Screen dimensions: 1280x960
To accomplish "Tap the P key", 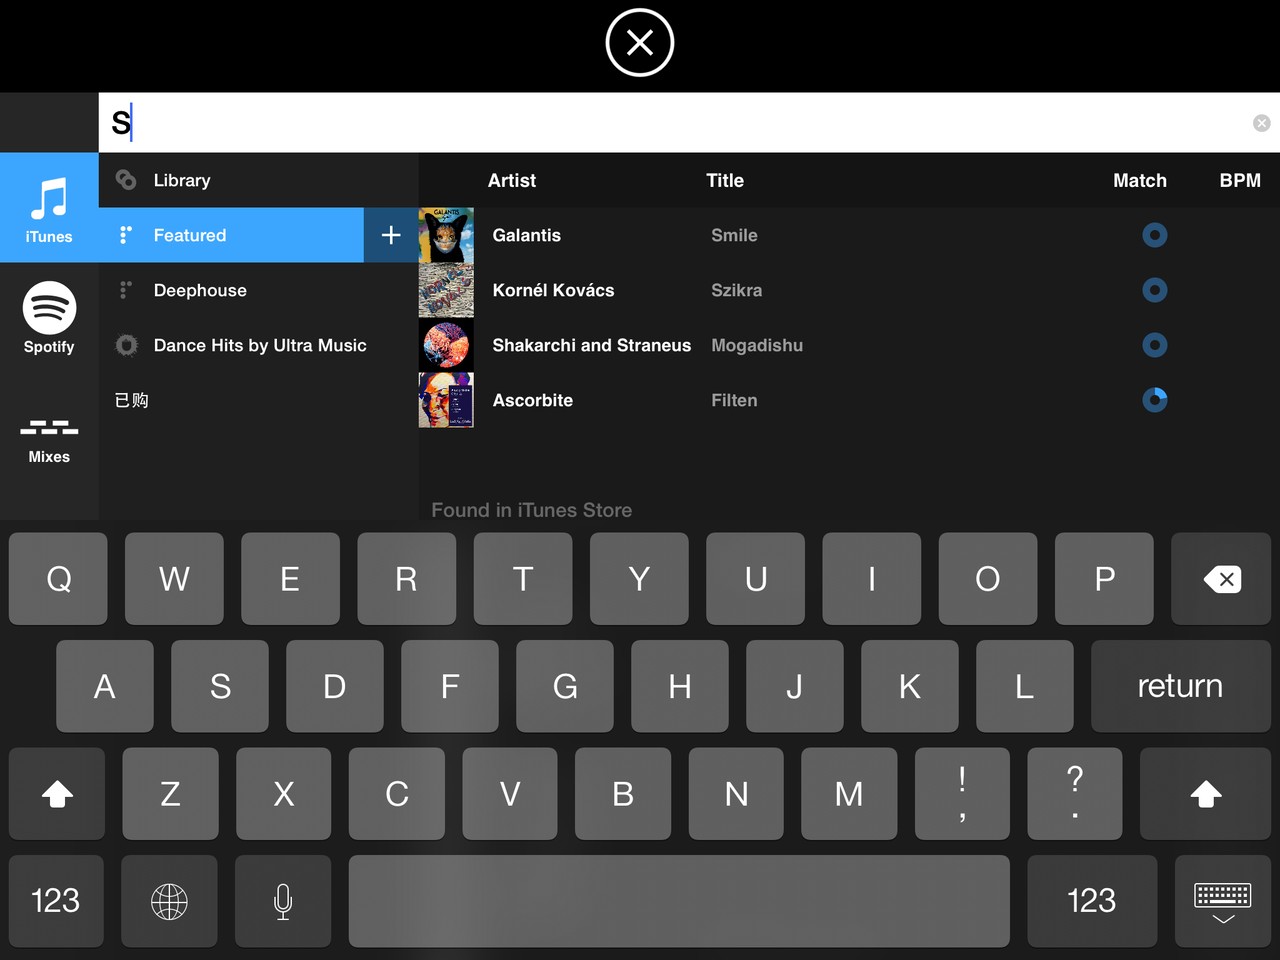I will click(1104, 579).
